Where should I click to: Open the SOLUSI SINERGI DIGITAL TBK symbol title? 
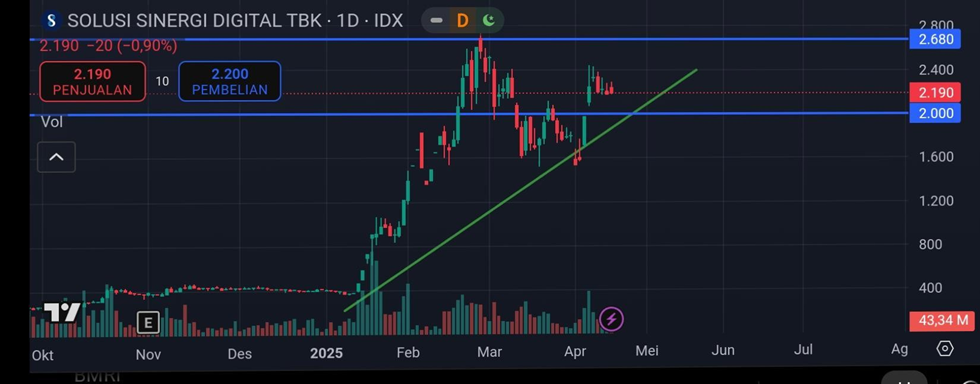235,21
